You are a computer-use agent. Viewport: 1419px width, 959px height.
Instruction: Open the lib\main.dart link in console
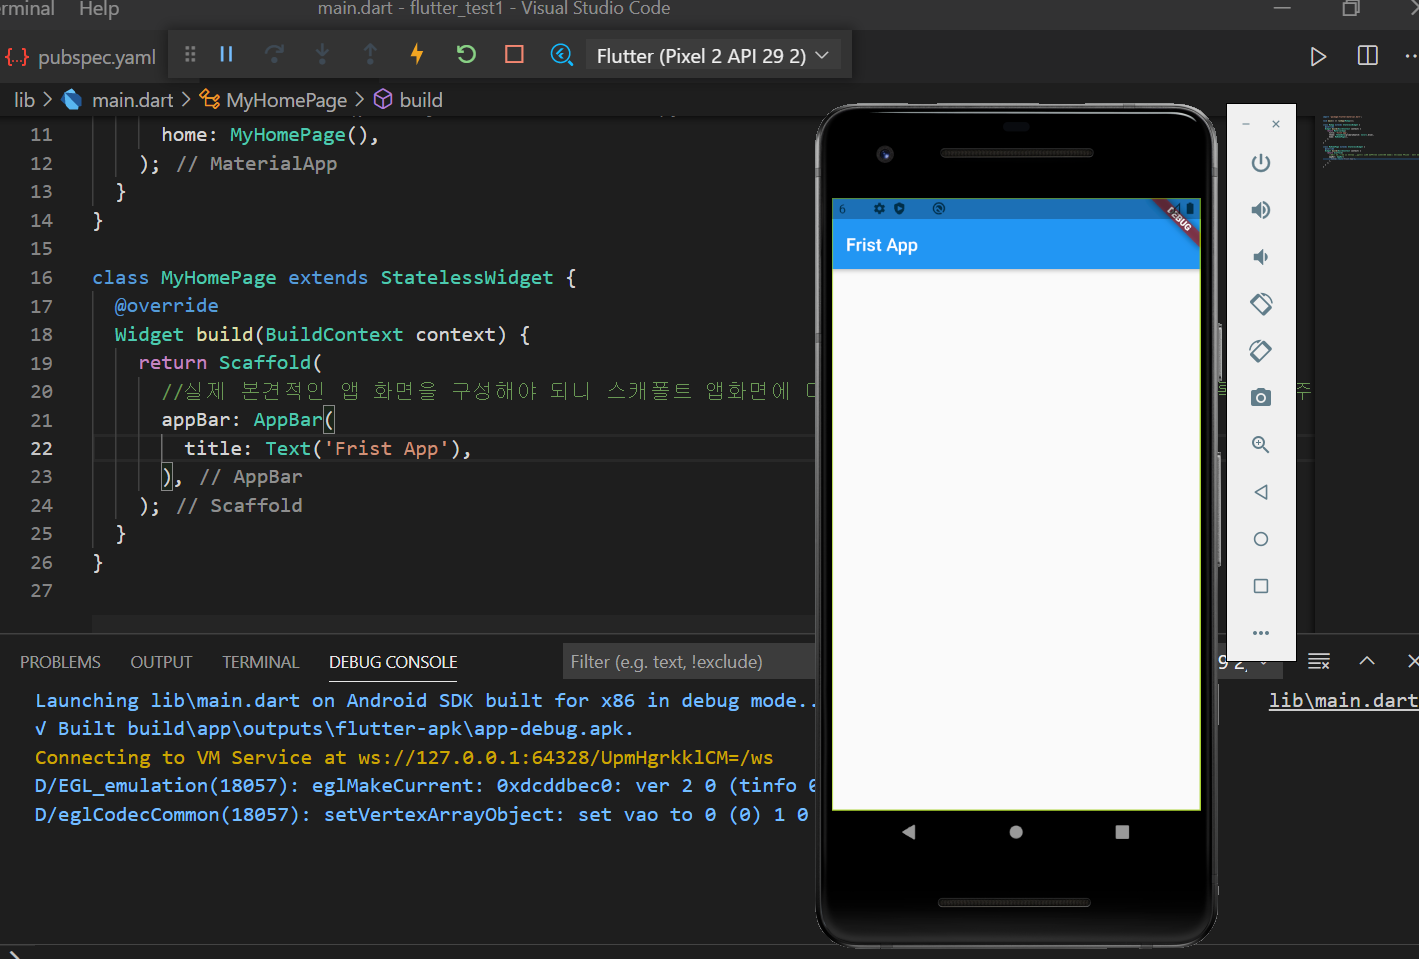coord(1343,701)
